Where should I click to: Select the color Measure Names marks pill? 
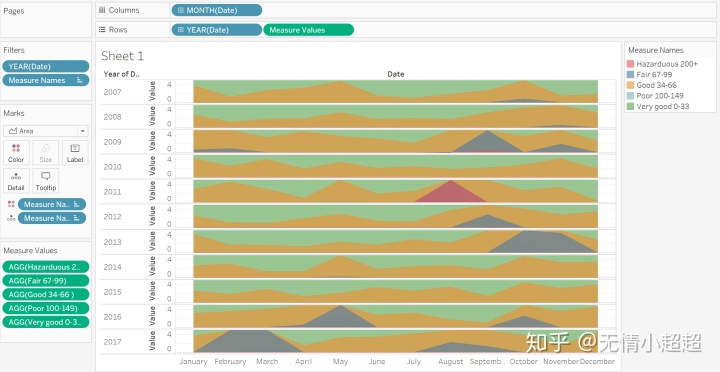pyautogui.click(x=52, y=204)
